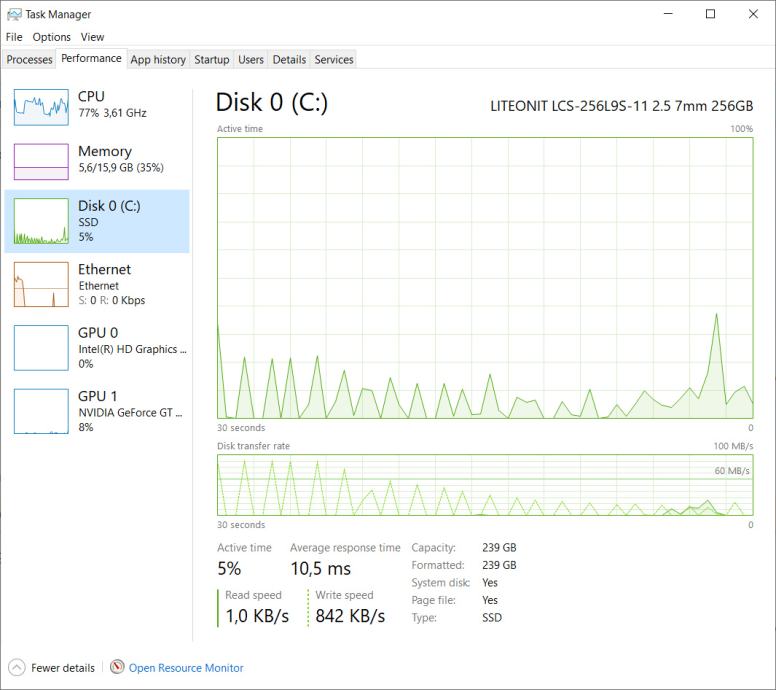Select the GPU 1 mini graph

(x=41, y=411)
